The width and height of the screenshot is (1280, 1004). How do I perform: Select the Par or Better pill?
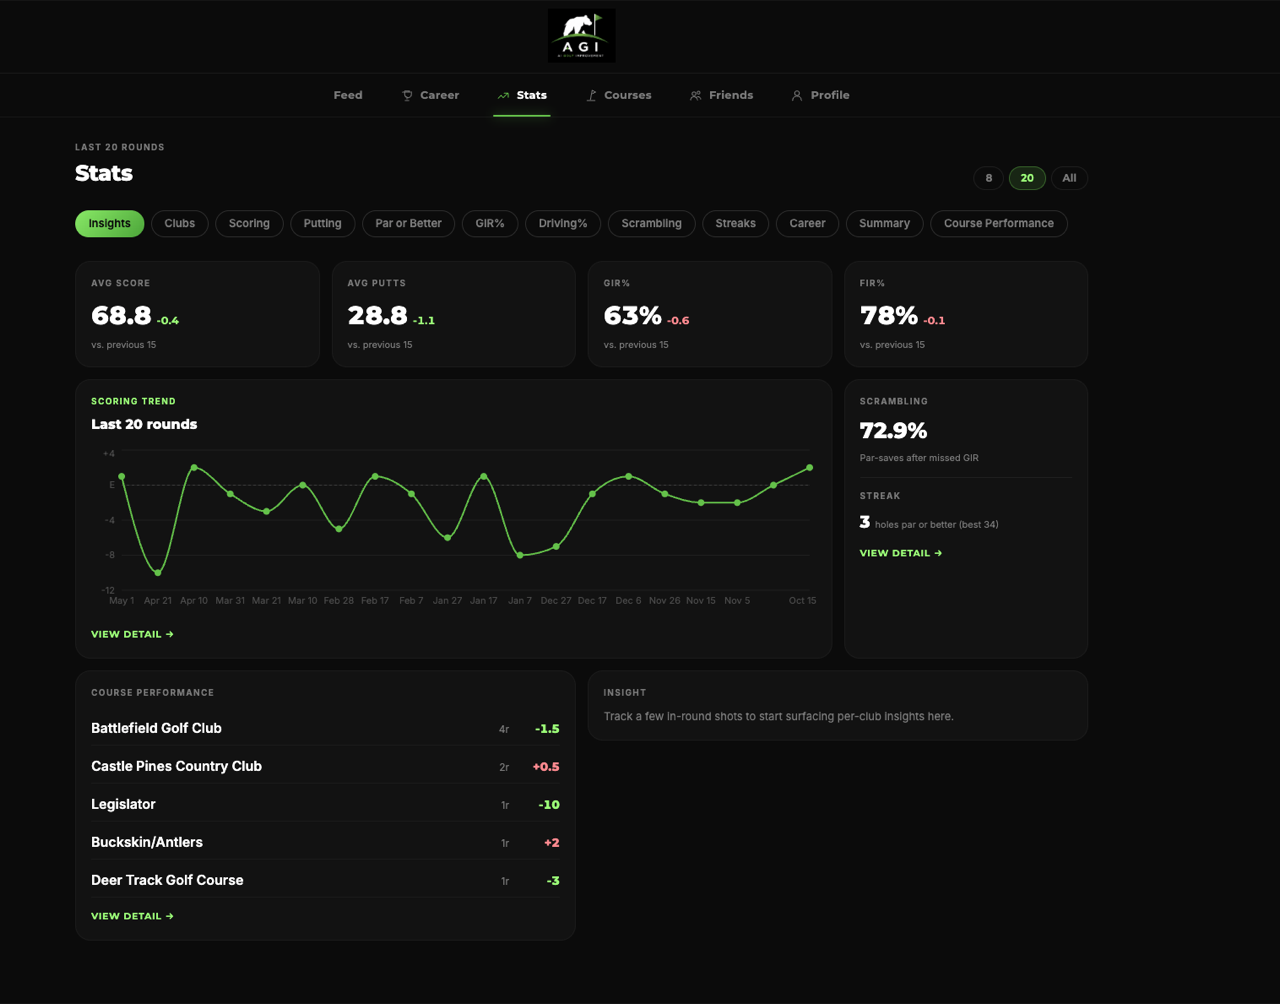408,223
